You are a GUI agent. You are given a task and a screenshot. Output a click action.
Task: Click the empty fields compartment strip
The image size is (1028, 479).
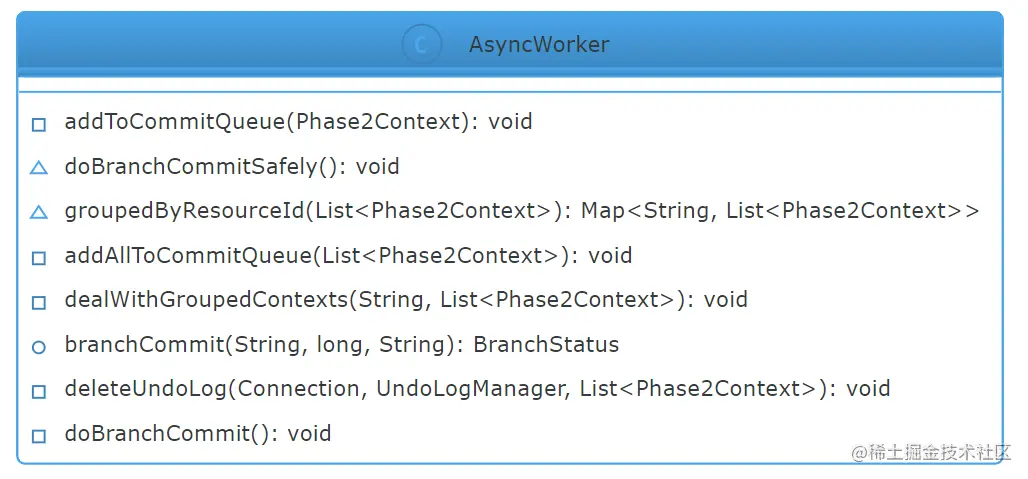[x=510, y=84]
